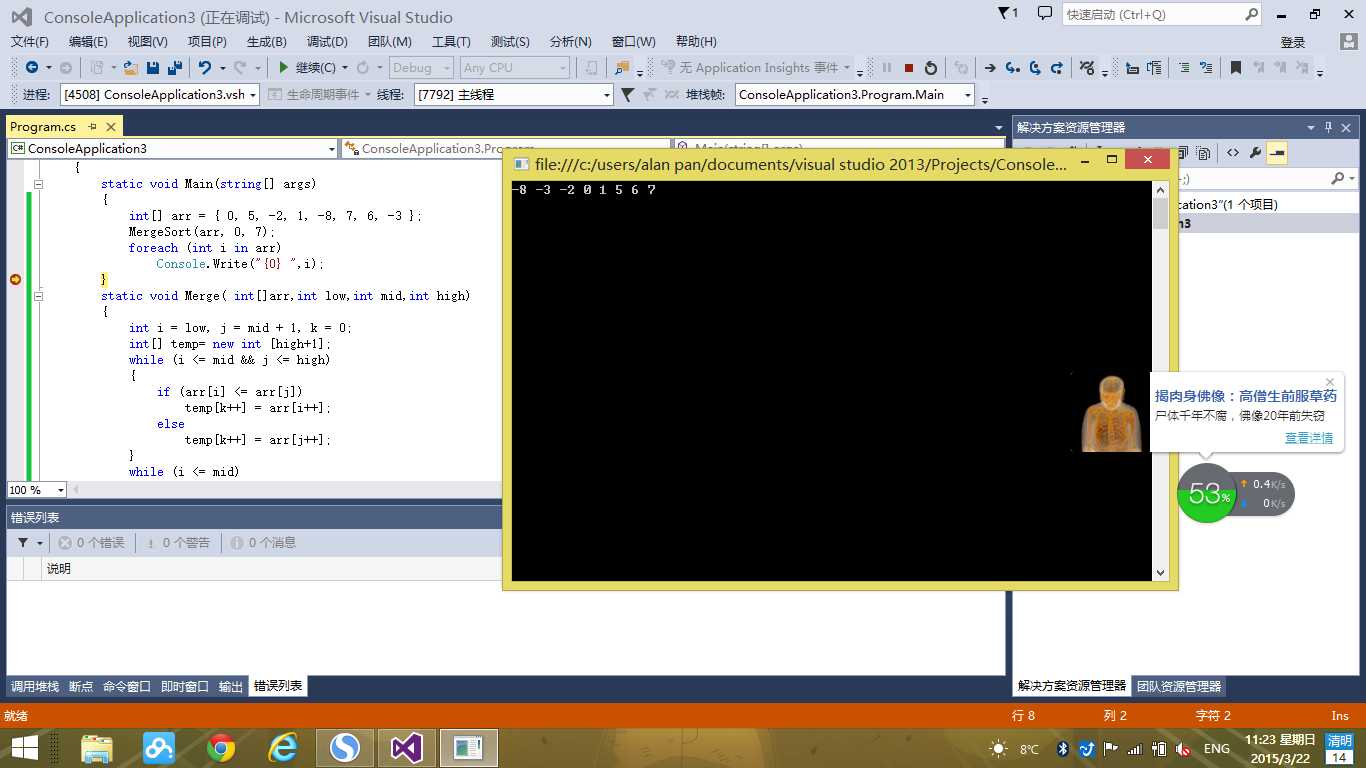Click the Show Next Statement arrow icon
Screen dimensions: 1366x768
[x=990, y=68]
